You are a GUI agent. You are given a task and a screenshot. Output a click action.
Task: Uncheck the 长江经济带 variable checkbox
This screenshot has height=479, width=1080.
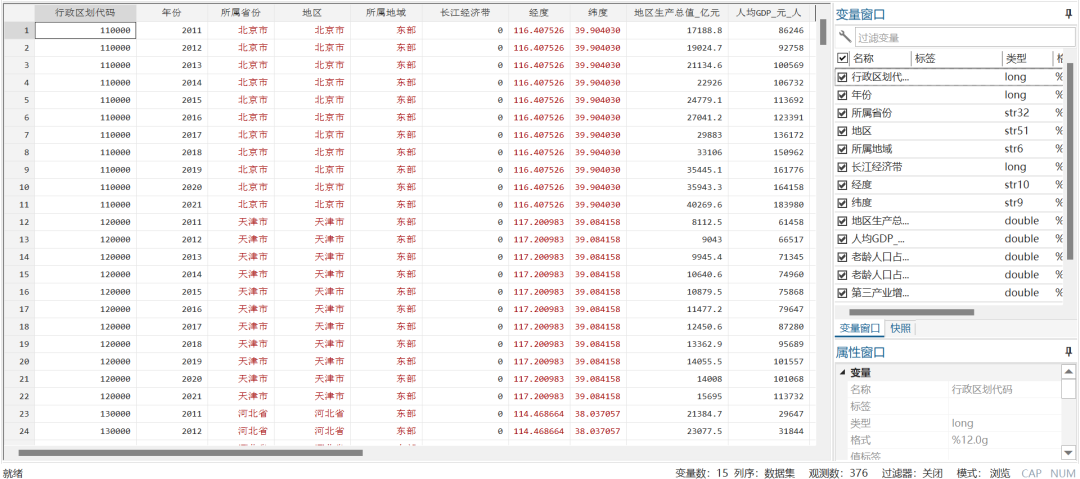click(x=842, y=167)
